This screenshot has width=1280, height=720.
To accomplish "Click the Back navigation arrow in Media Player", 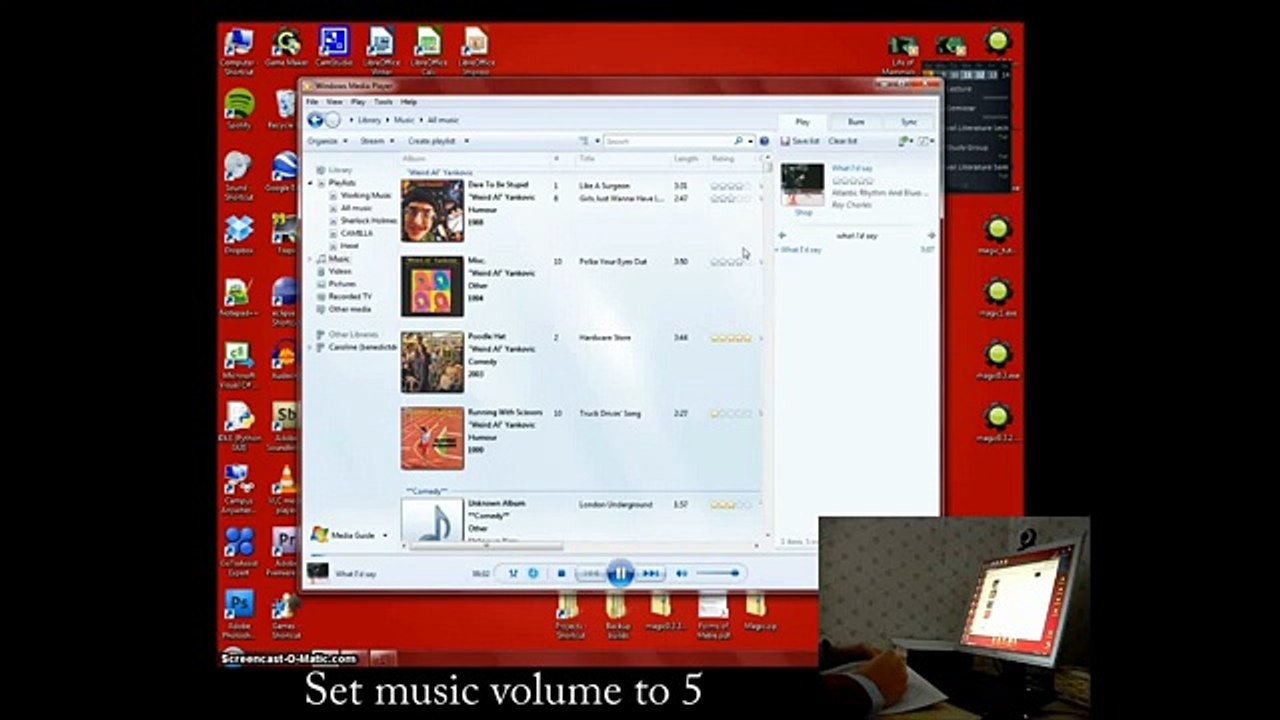I will click(x=315, y=120).
